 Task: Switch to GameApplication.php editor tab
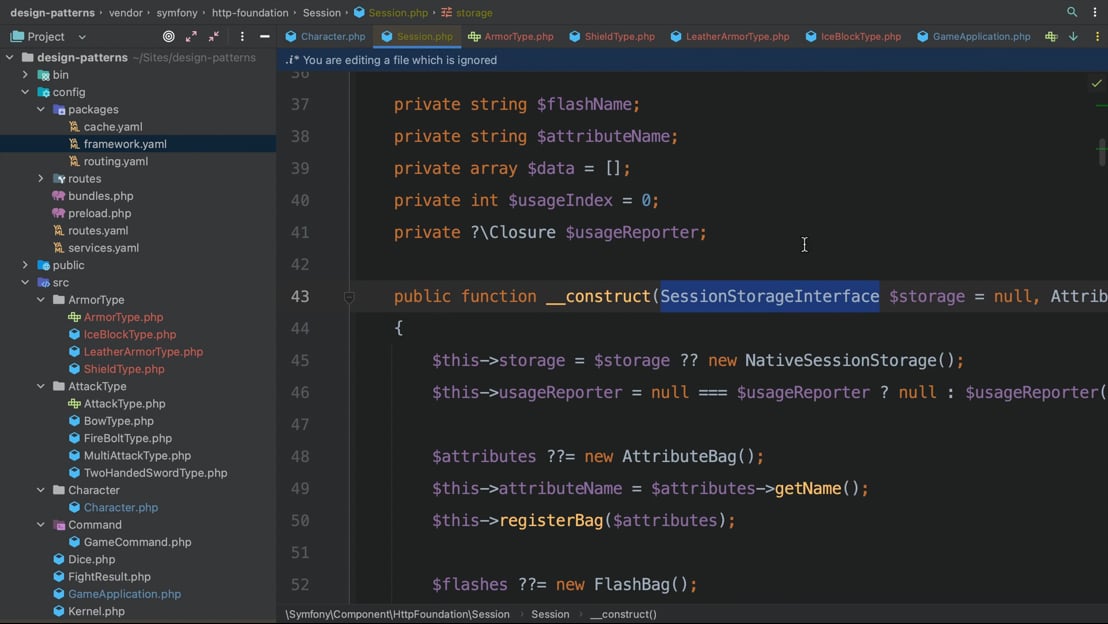(973, 36)
